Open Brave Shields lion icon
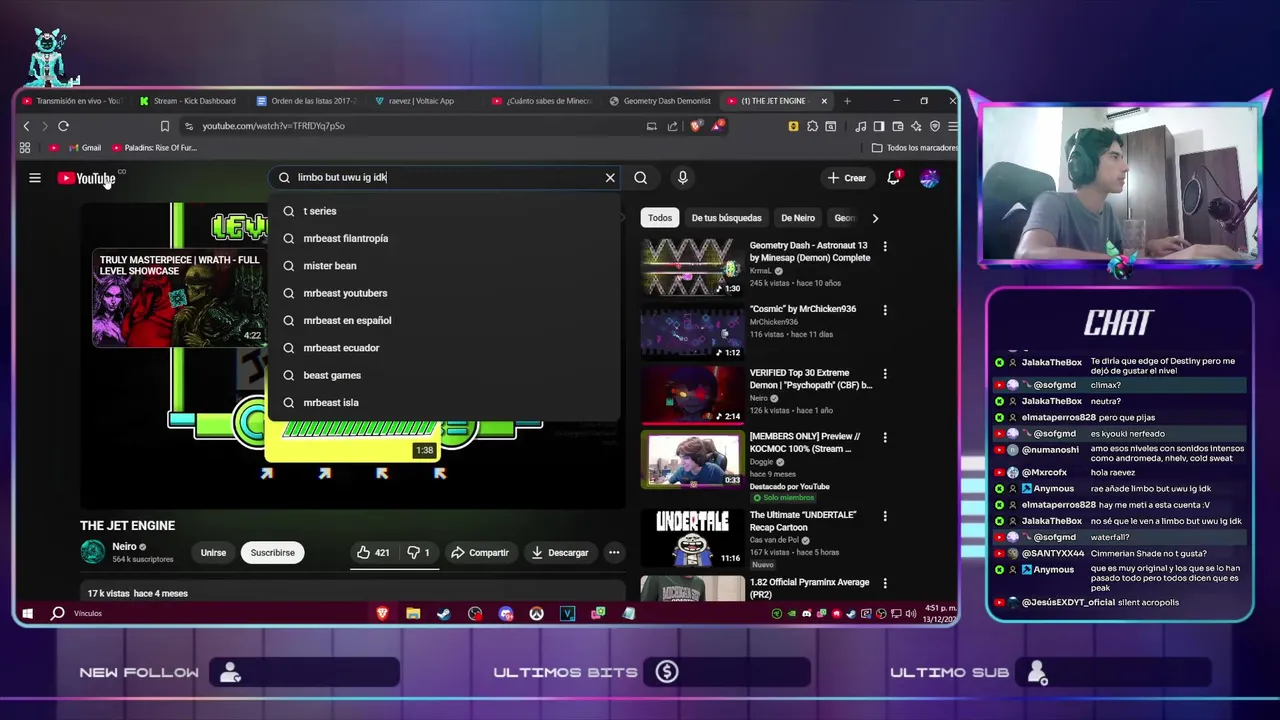Viewport: 1280px width, 720px height. (x=696, y=126)
